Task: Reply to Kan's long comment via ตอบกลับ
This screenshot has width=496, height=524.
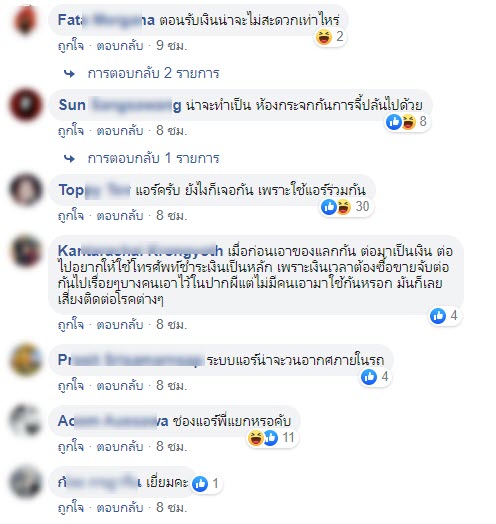Action: (120, 324)
